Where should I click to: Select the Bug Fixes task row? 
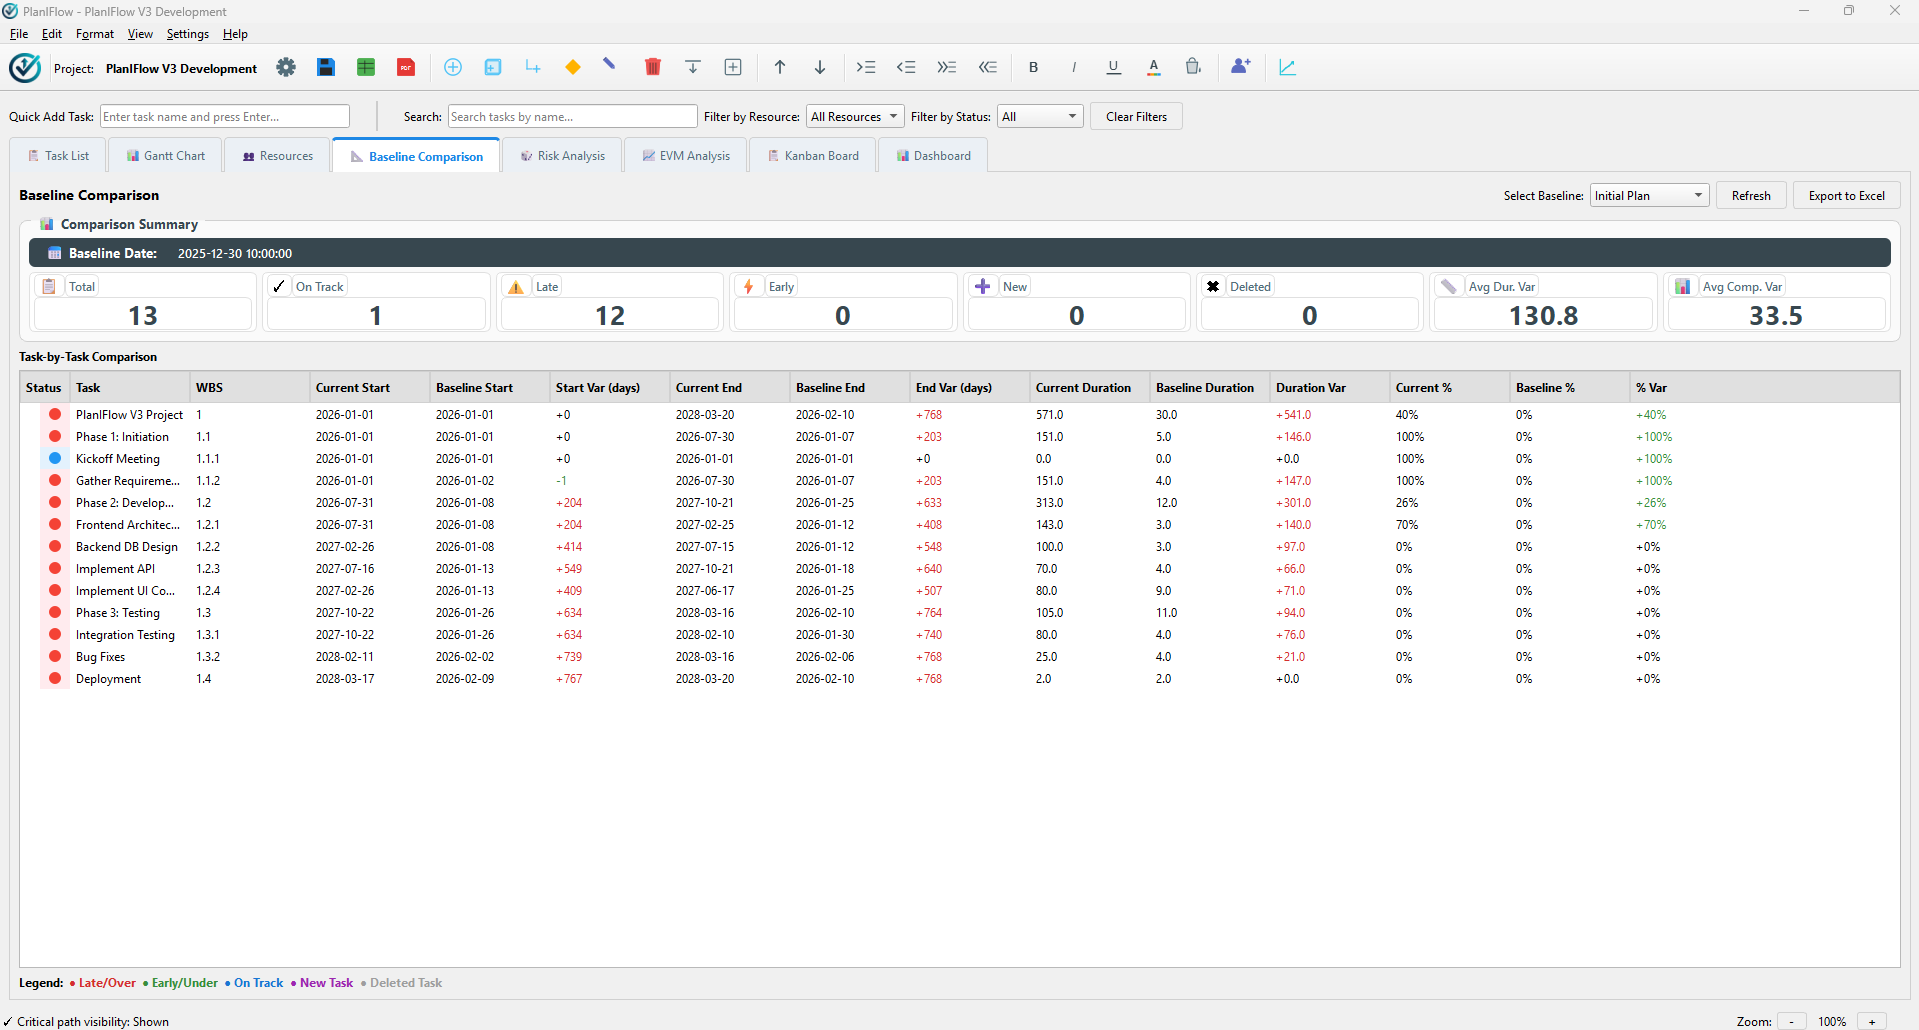click(x=960, y=657)
